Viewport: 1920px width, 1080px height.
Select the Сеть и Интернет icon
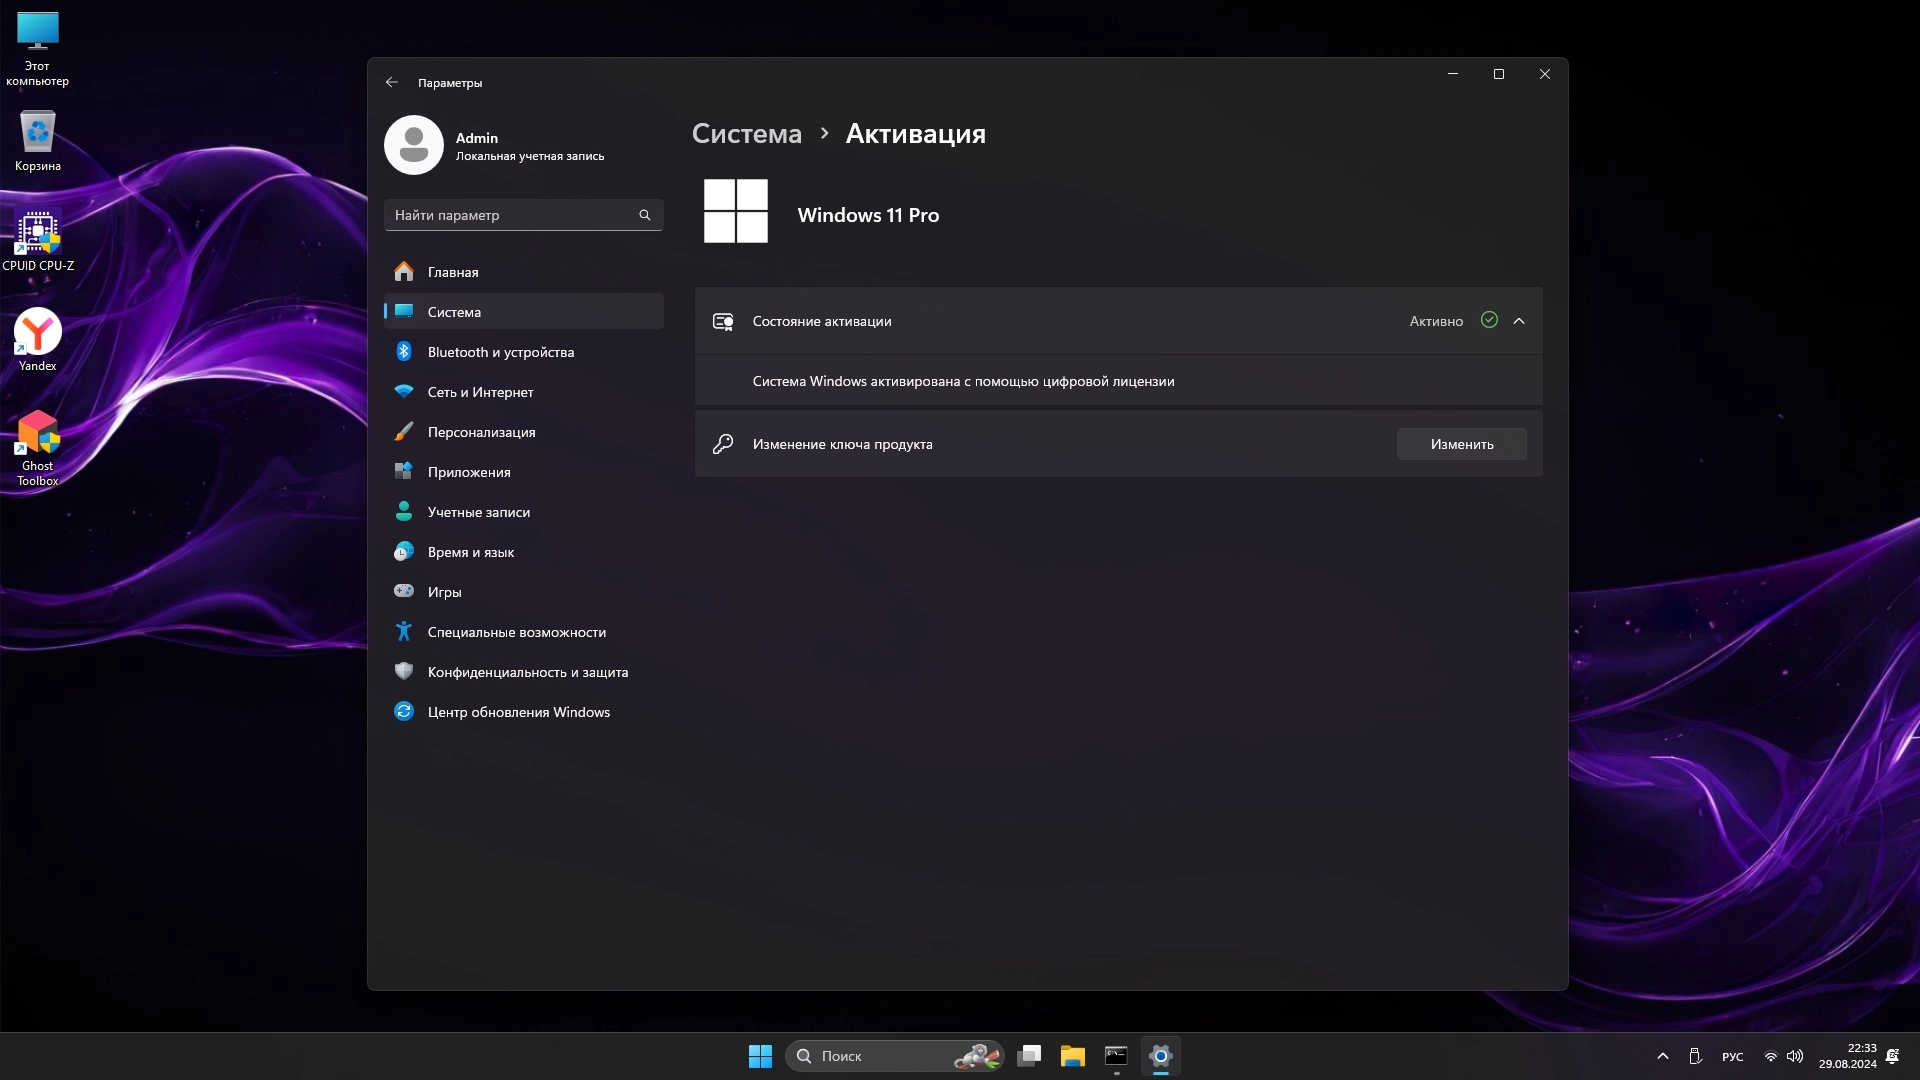coord(404,392)
